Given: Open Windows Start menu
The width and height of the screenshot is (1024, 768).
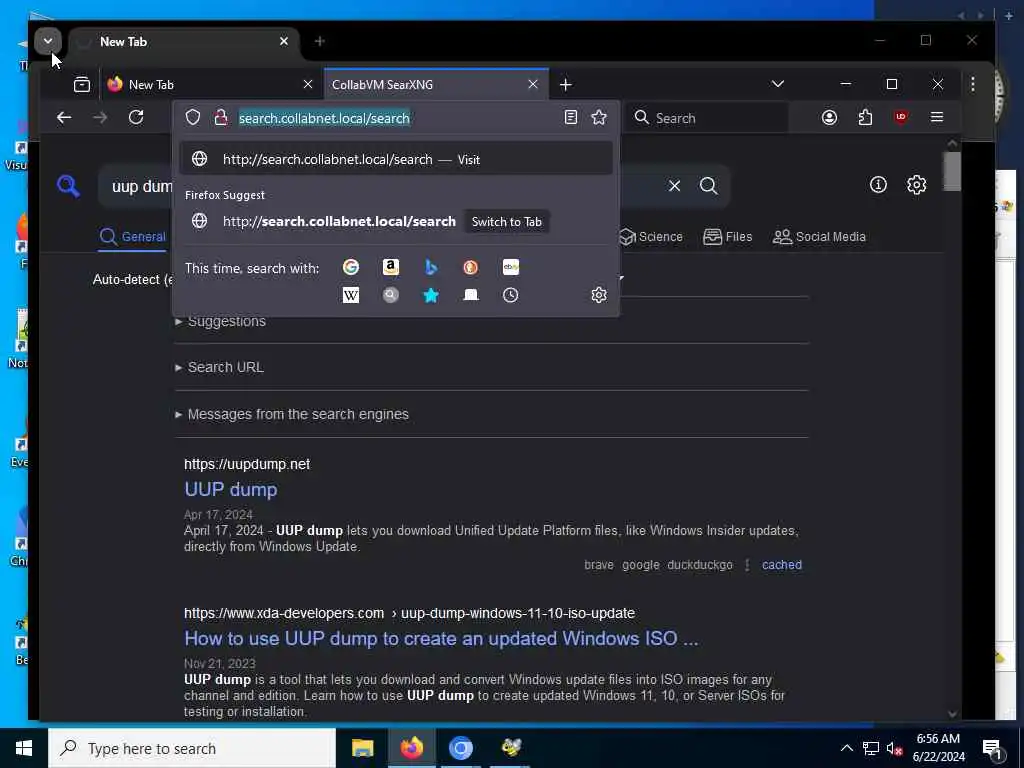Looking at the screenshot, I should [24, 748].
